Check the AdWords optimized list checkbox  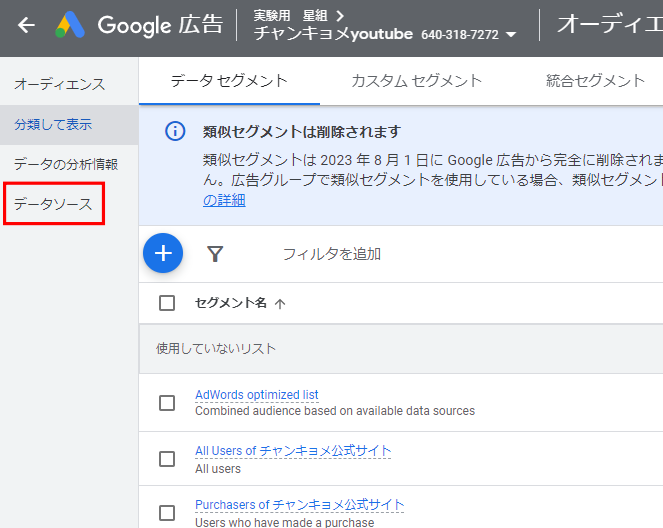coord(167,402)
